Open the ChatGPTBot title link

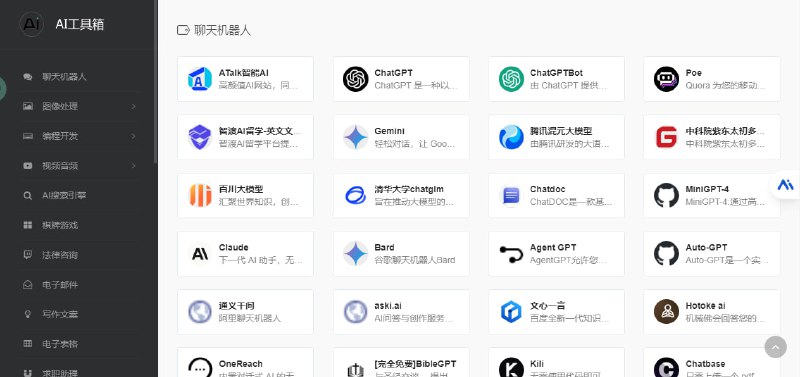click(x=556, y=73)
